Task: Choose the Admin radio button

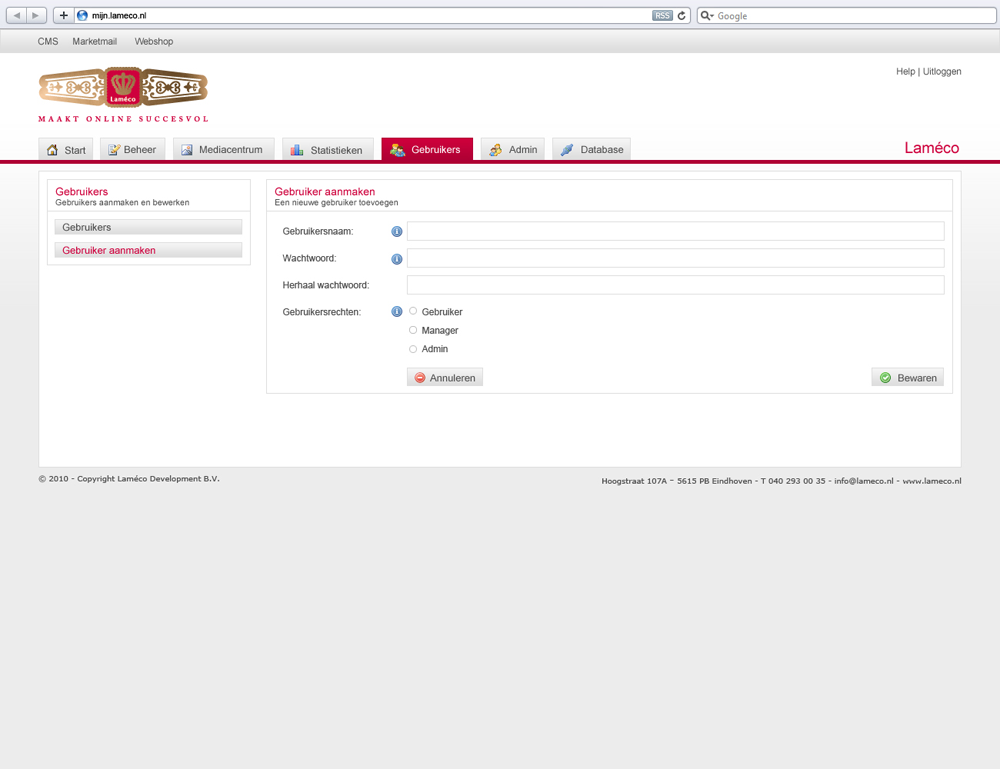Action: click(413, 349)
